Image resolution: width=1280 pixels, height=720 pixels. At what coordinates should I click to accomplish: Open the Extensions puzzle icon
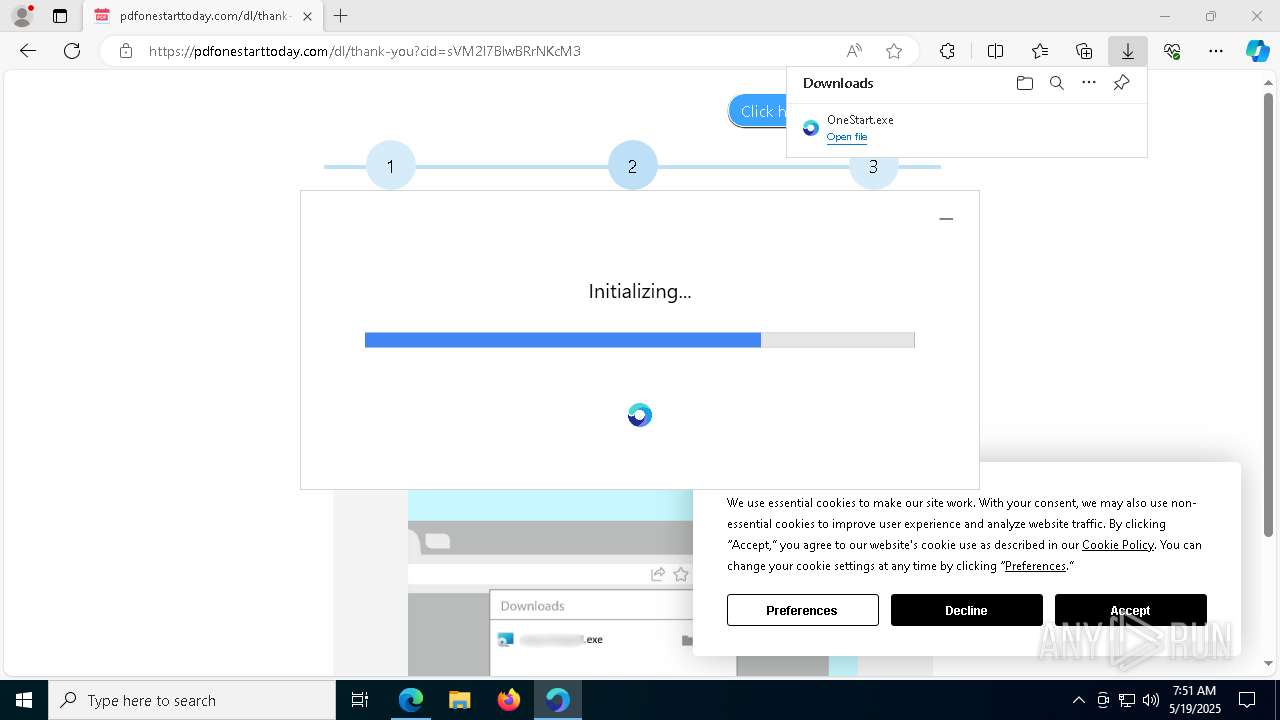click(x=947, y=51)
